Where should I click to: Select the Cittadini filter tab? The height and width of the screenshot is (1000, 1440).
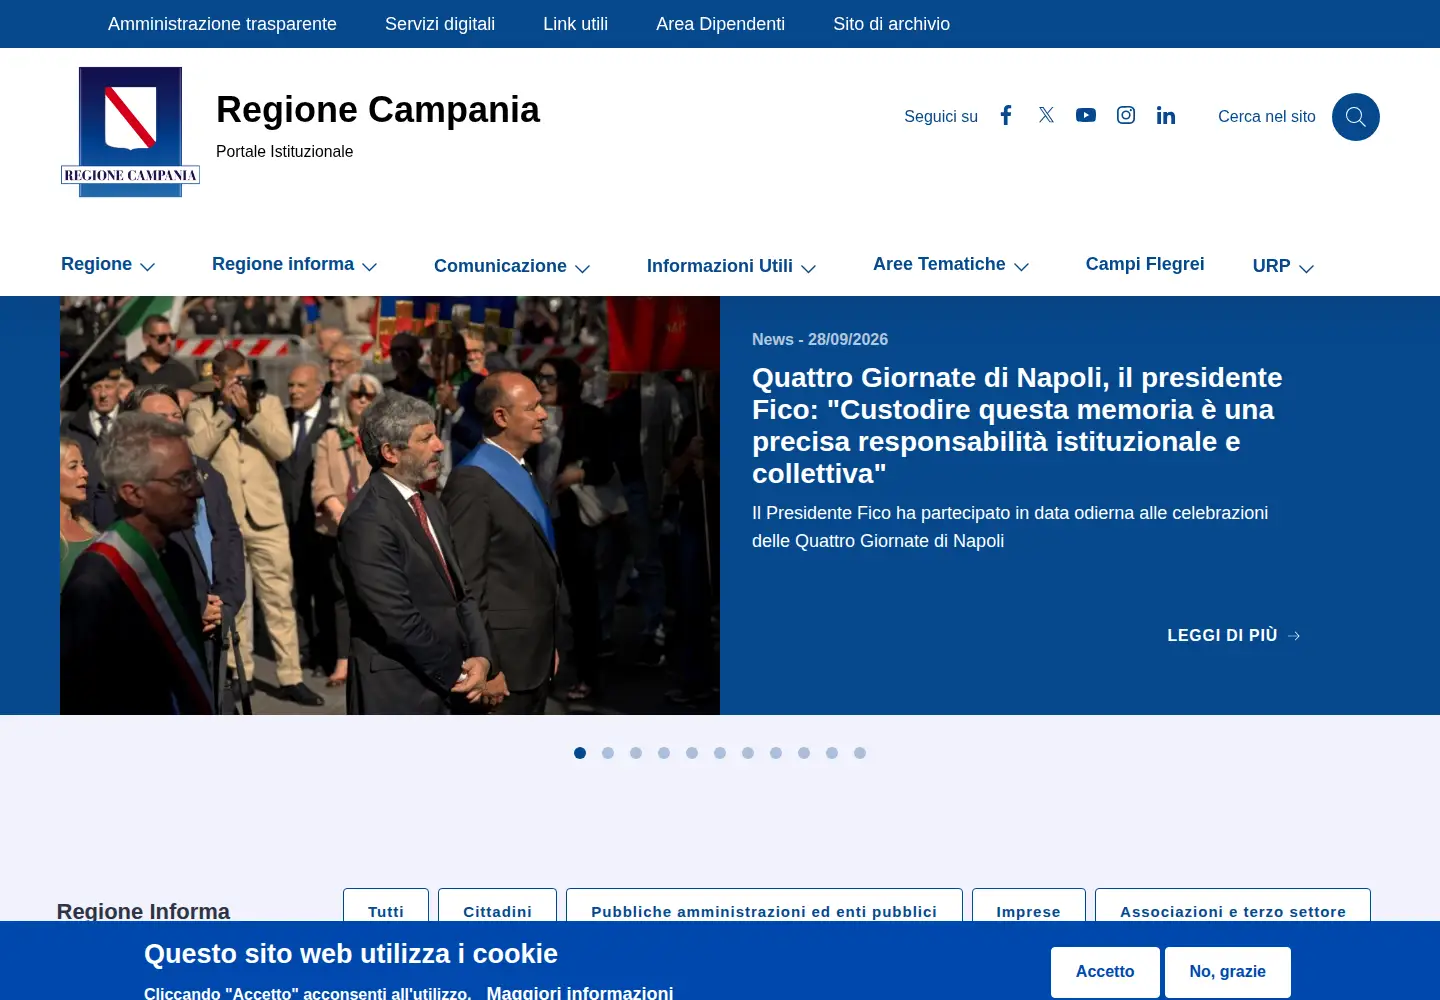point(497,906)
